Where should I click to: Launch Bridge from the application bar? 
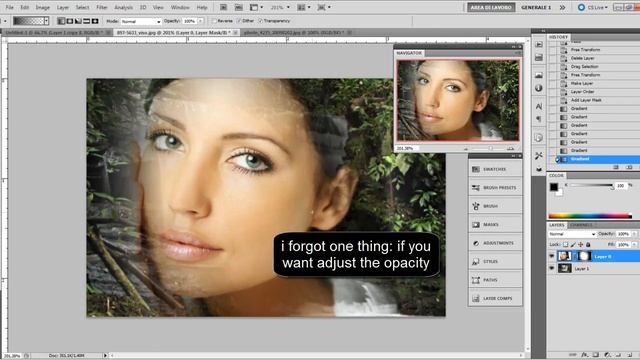pos(223,7)
